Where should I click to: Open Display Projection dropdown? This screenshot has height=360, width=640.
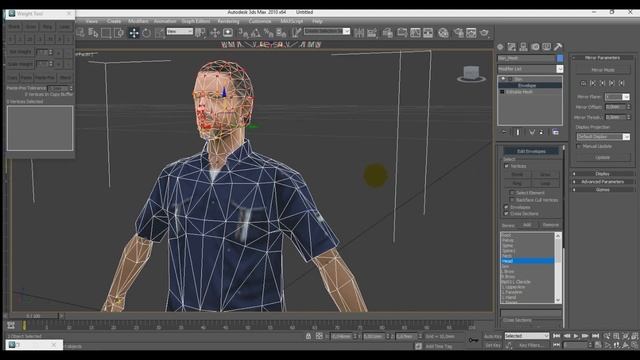click(x=603, y=137)
